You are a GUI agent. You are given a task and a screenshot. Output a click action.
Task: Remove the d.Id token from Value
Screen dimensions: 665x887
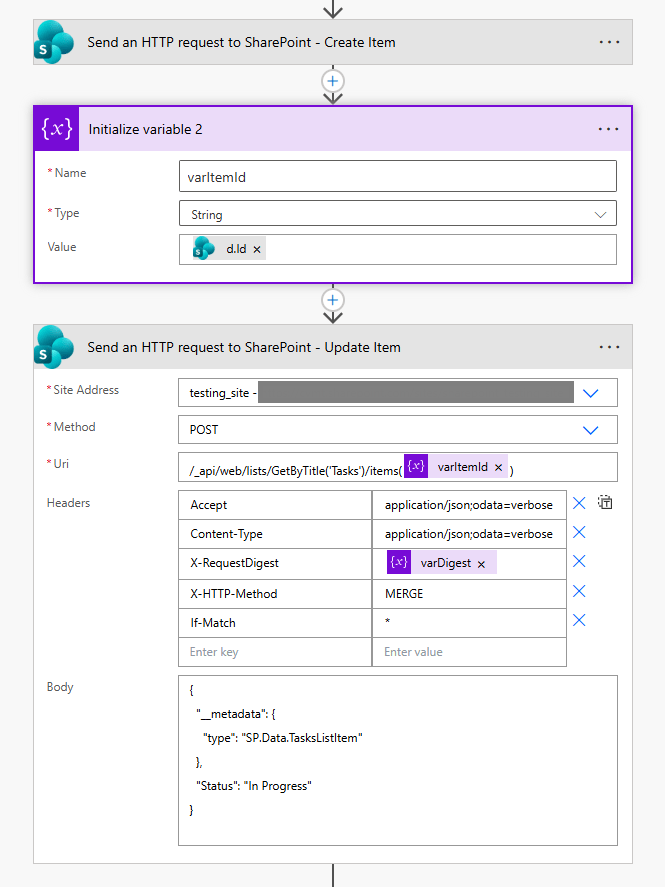(x=257, y=249)
